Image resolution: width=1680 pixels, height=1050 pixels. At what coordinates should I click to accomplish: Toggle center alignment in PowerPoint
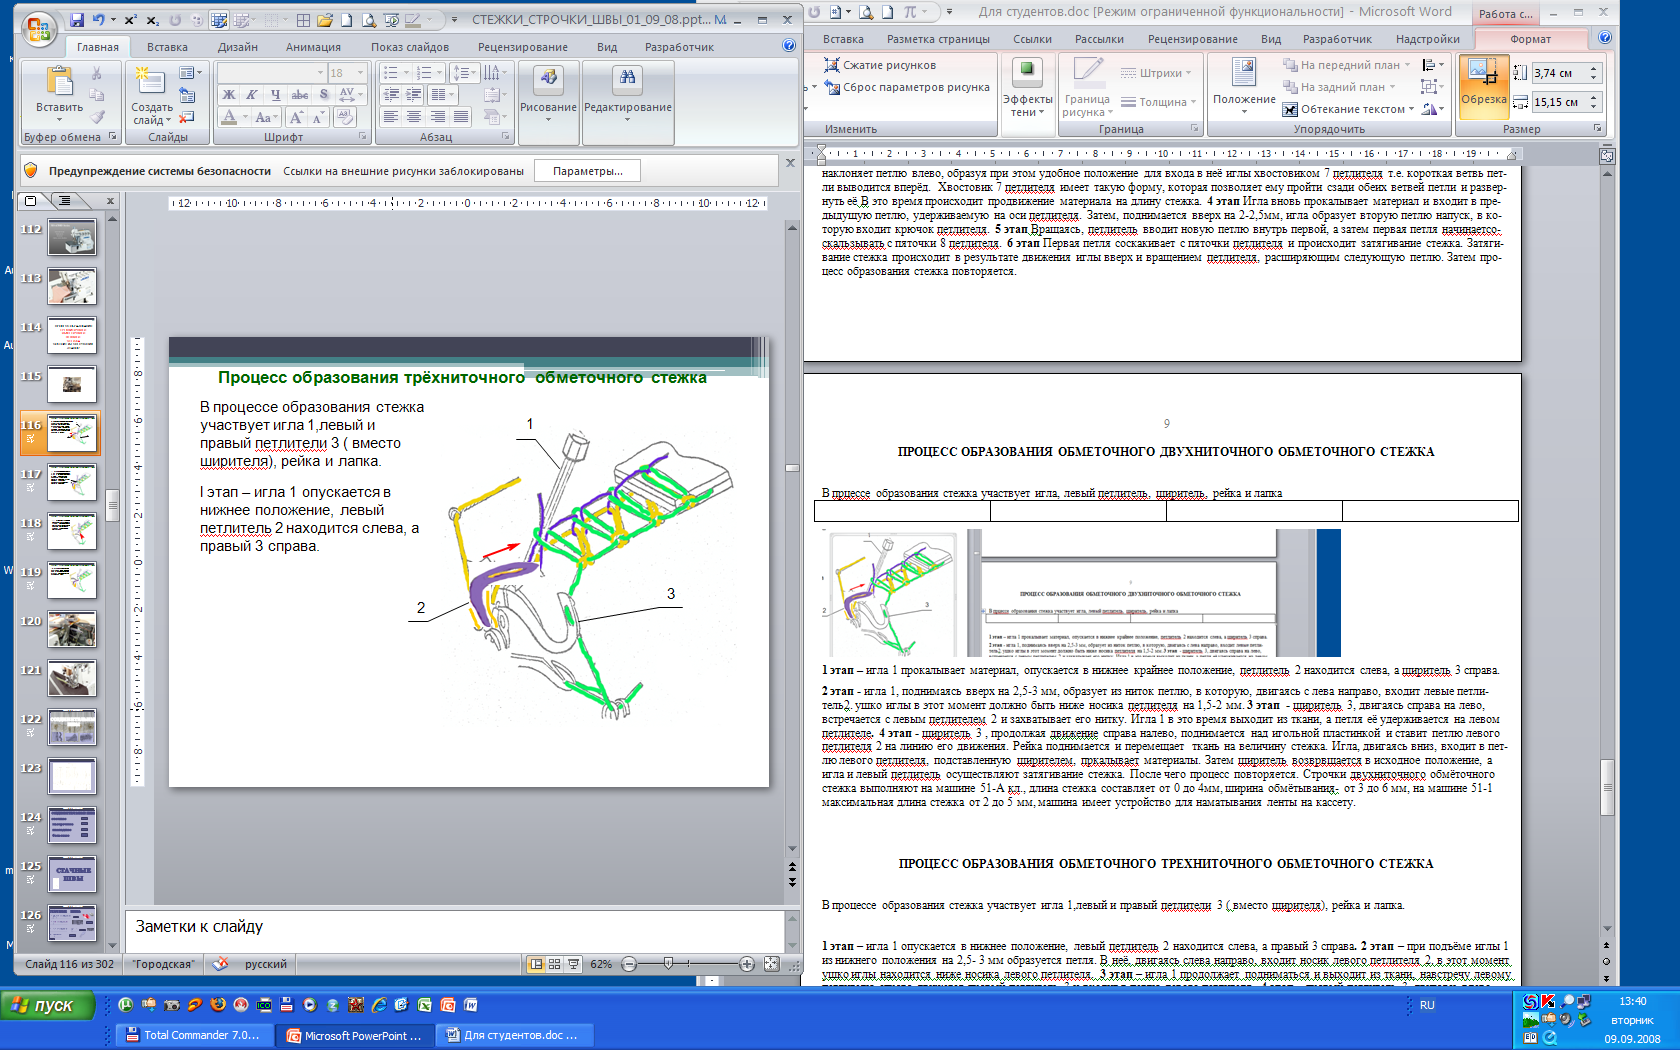pos(414,117)
